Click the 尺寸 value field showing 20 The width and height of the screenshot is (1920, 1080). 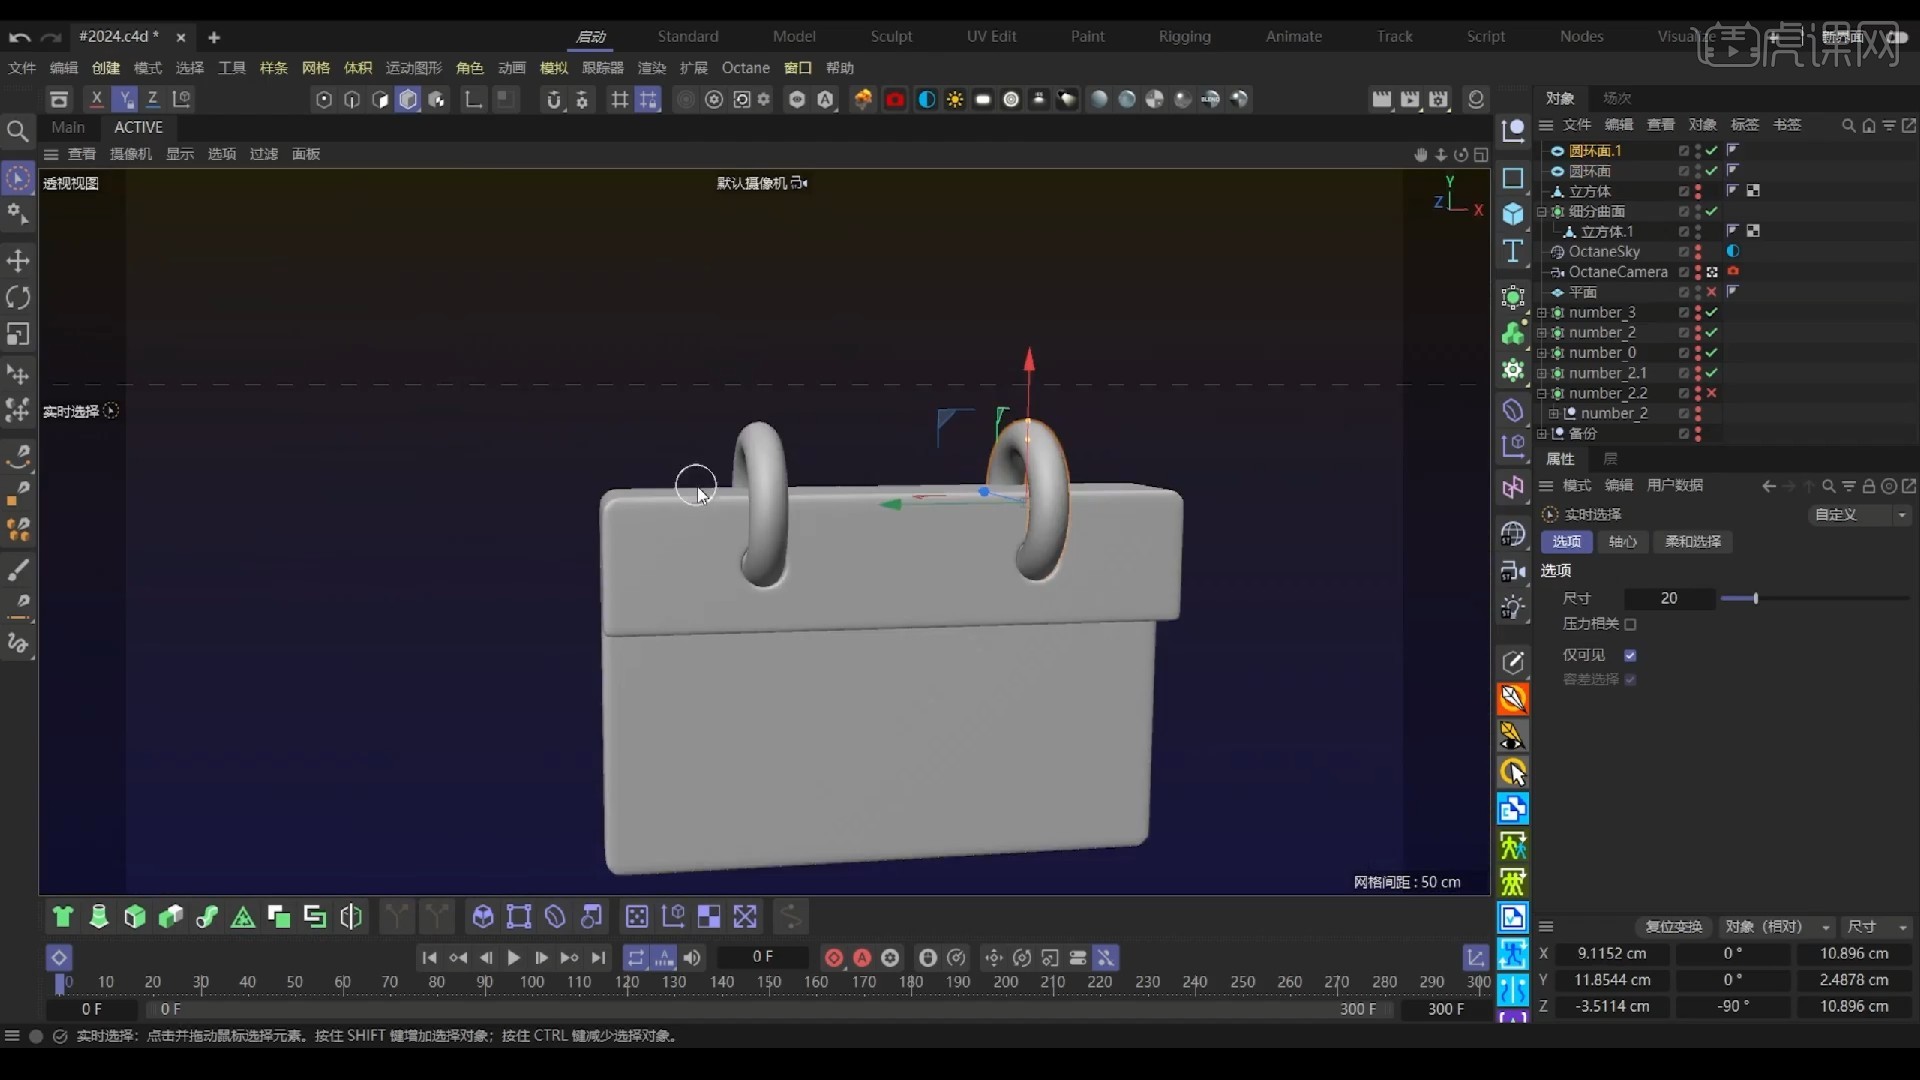tap(1669, 598)
